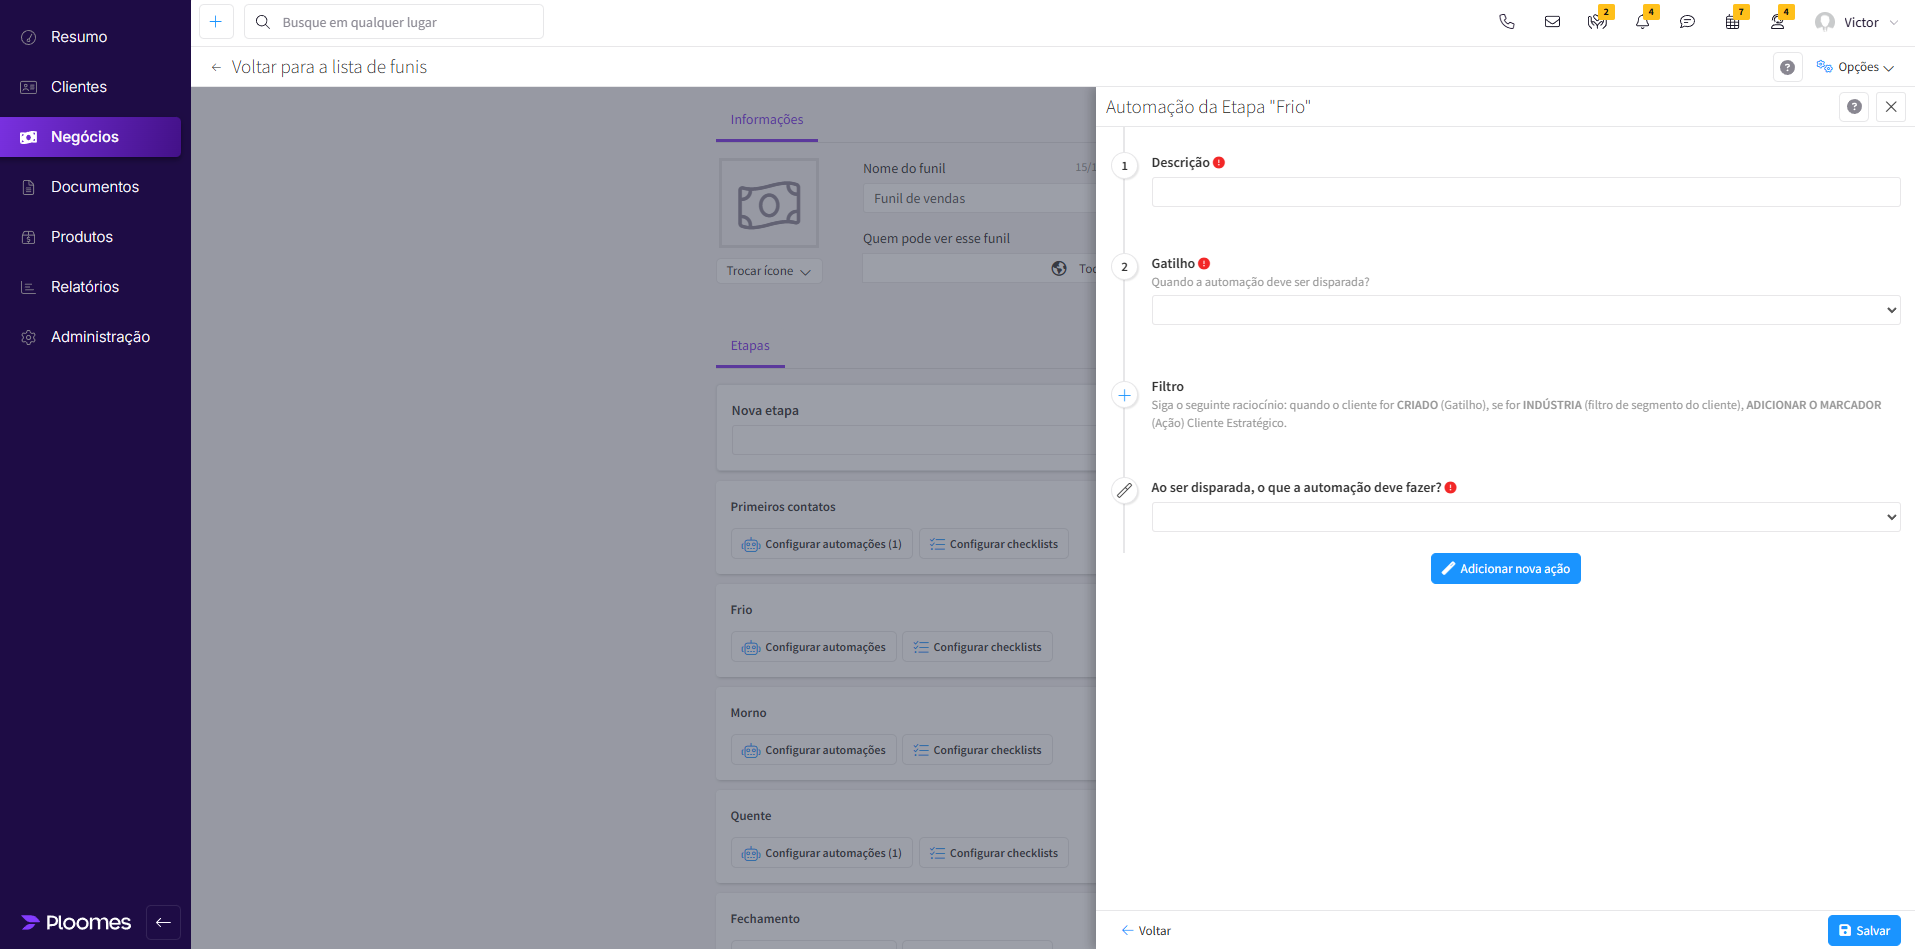
Task: Focus the Descrição input field
Action: point(1525,192)
